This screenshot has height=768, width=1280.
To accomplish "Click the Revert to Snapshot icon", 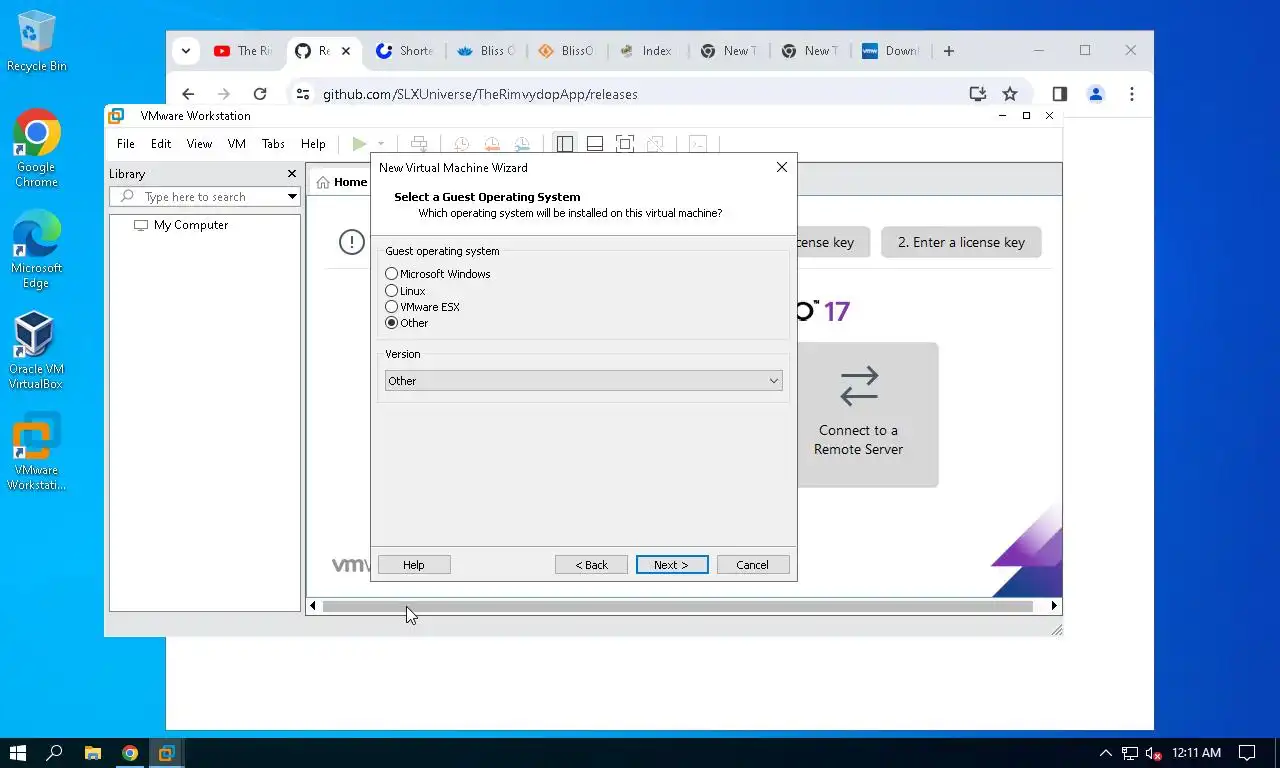I will coord(491,144).
